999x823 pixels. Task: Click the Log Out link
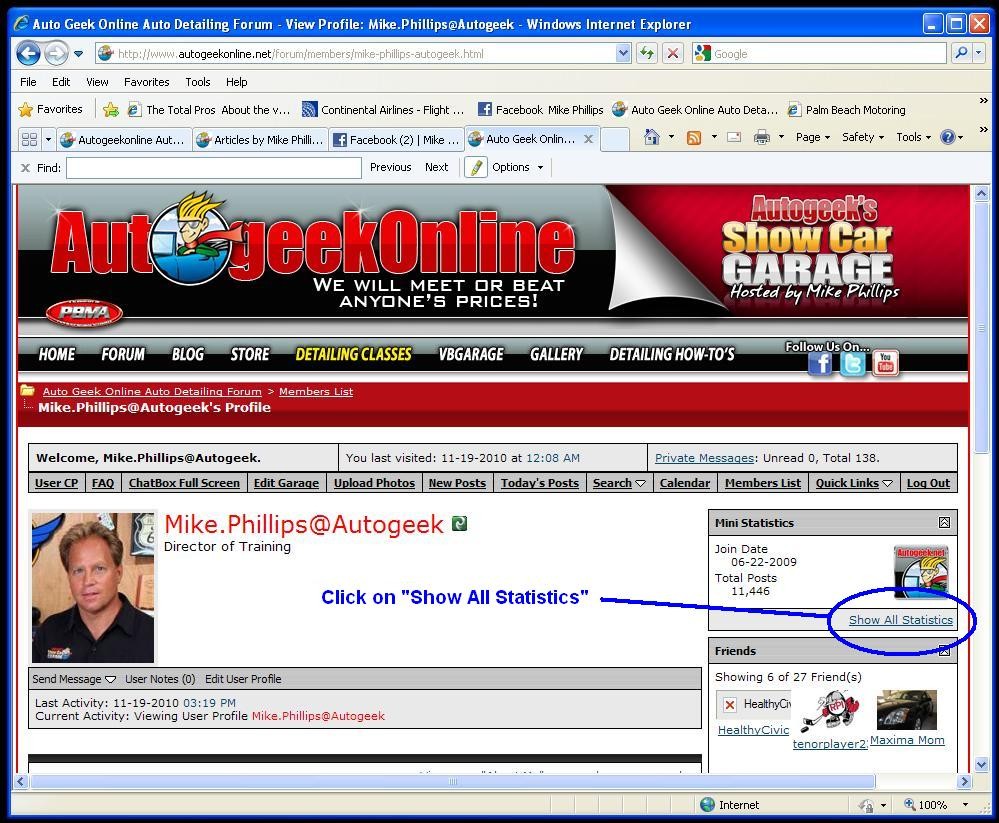(x=928, y=483)
